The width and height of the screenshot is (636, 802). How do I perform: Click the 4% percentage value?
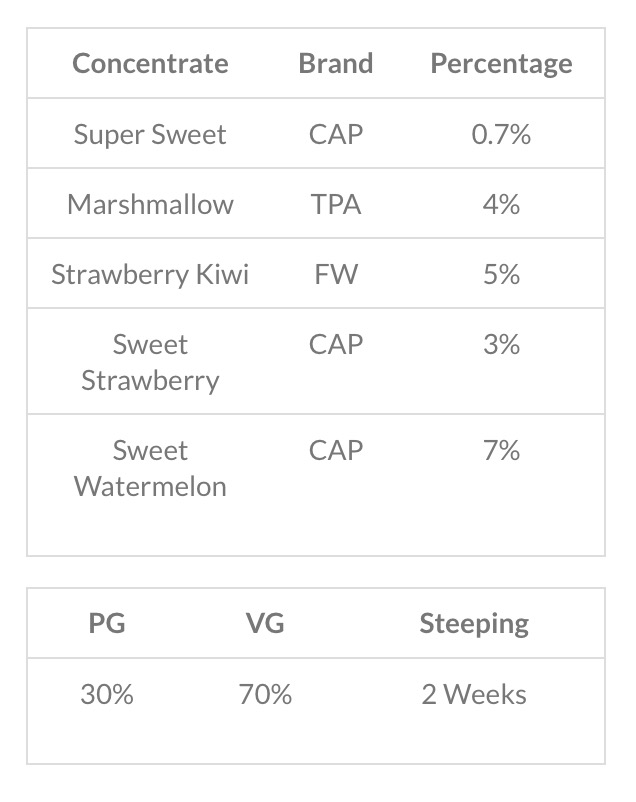501,204
